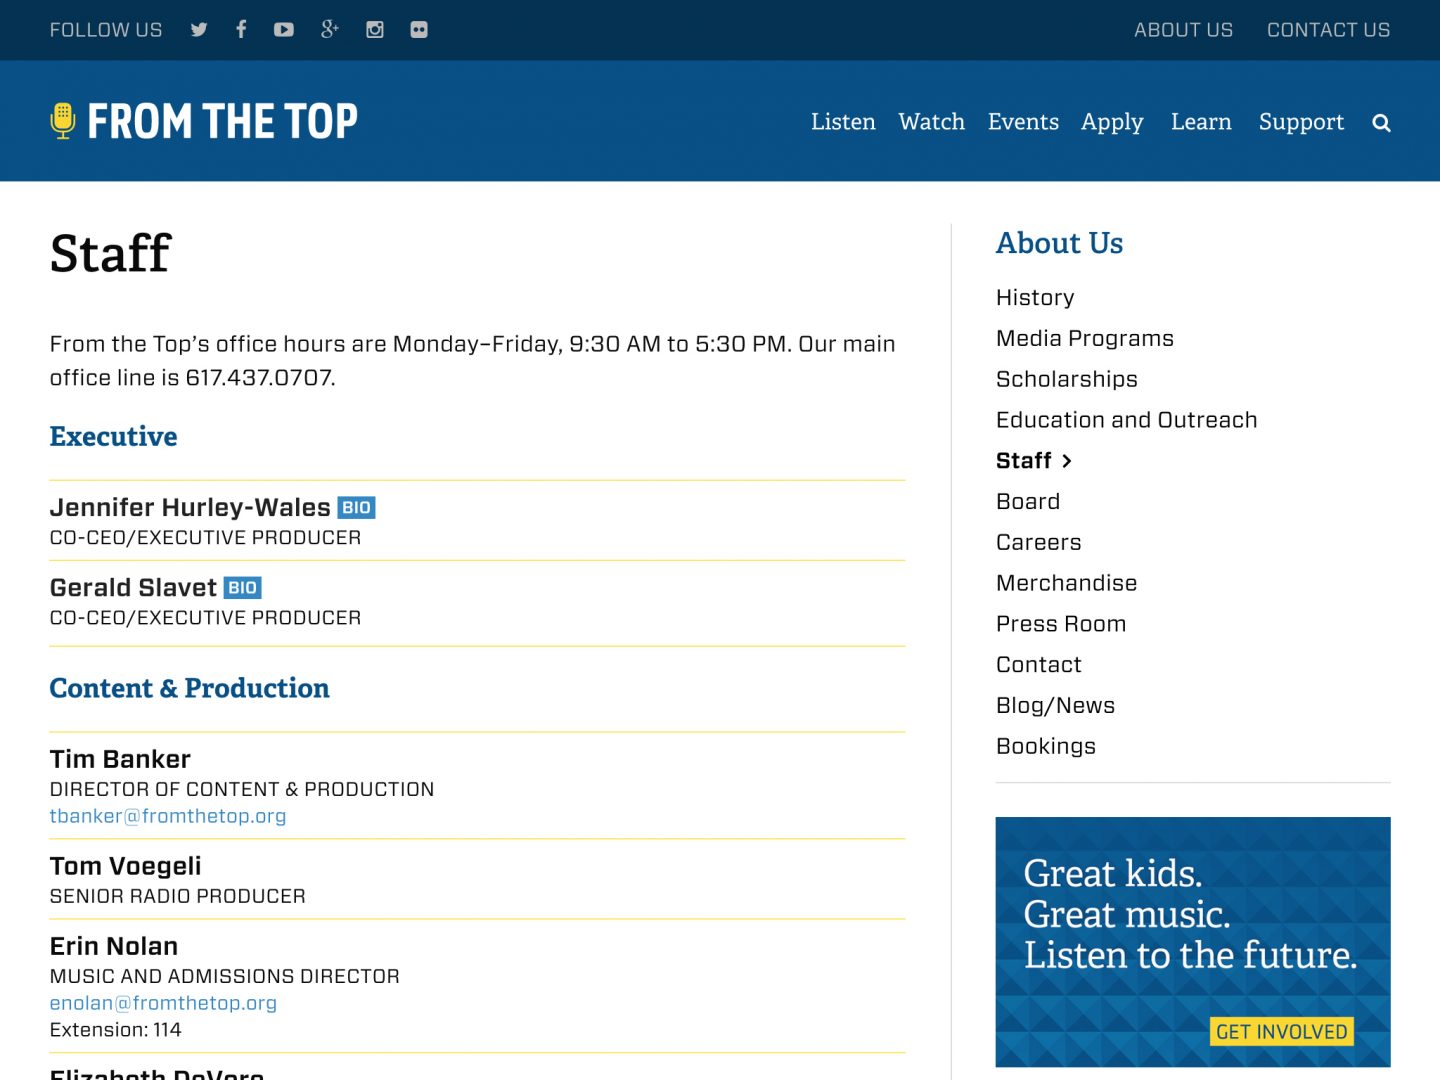Open the Listen menu
This screenshot has height=1080, width=1440.
coord(843,122)
